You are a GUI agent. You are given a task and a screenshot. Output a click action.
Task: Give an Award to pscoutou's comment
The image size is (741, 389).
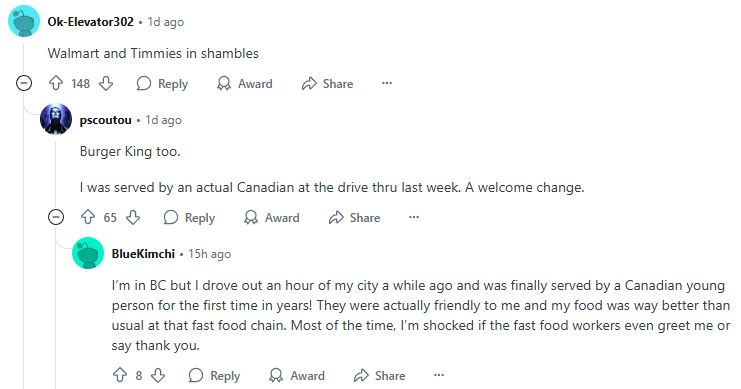[272, 217]
